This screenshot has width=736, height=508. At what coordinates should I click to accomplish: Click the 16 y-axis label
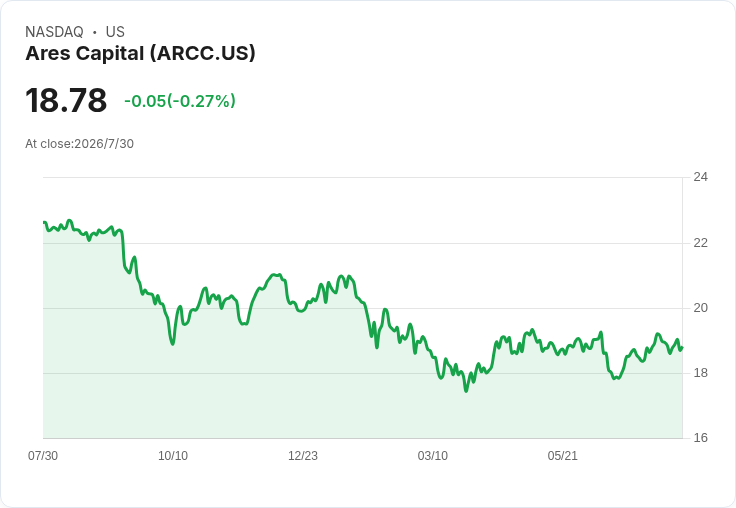click(700, 438)
